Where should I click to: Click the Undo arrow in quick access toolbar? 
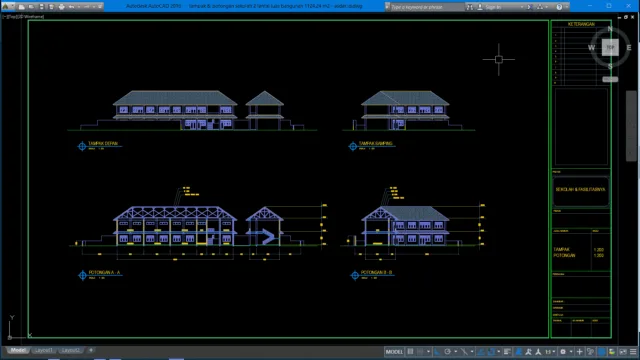[x=71, y=7]
